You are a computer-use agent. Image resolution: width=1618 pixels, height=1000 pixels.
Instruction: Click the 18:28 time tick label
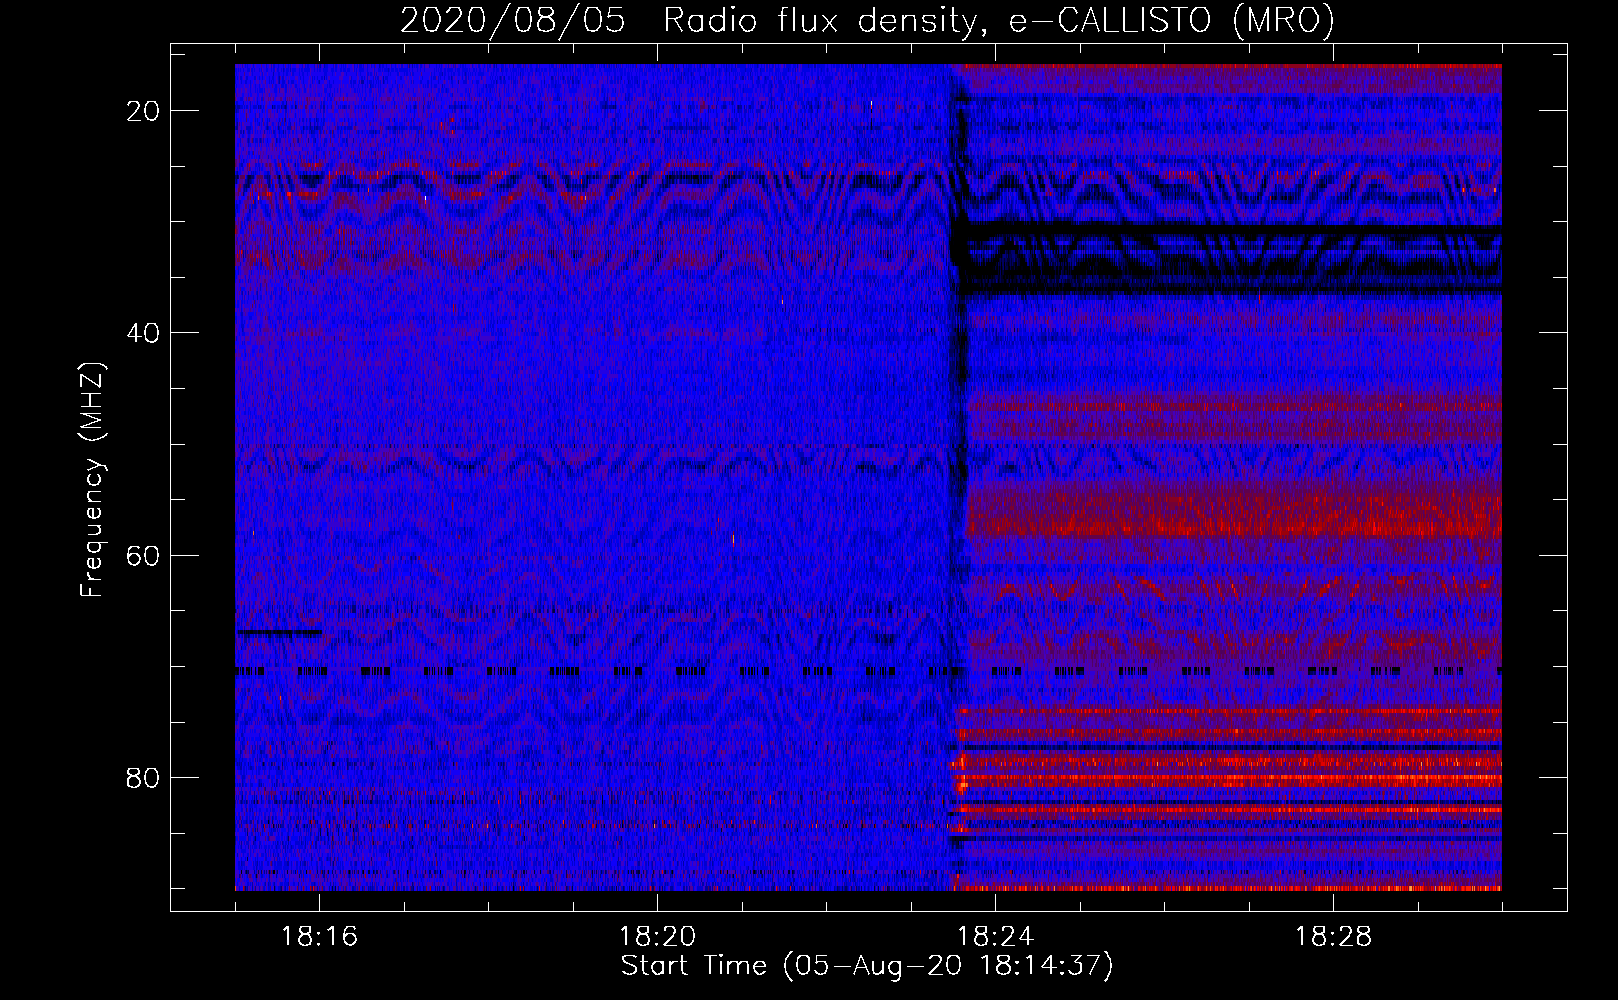click(1333, 937)
